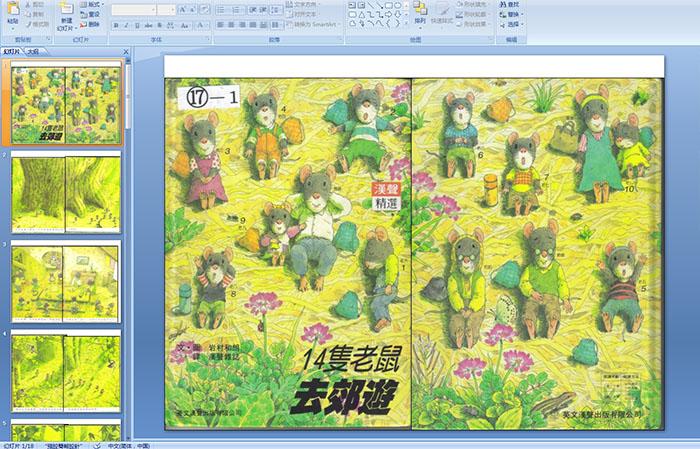The height and width of the screenshot is (449, 700).
Task: Click the Increase Font Size icon
Action: 183,9
